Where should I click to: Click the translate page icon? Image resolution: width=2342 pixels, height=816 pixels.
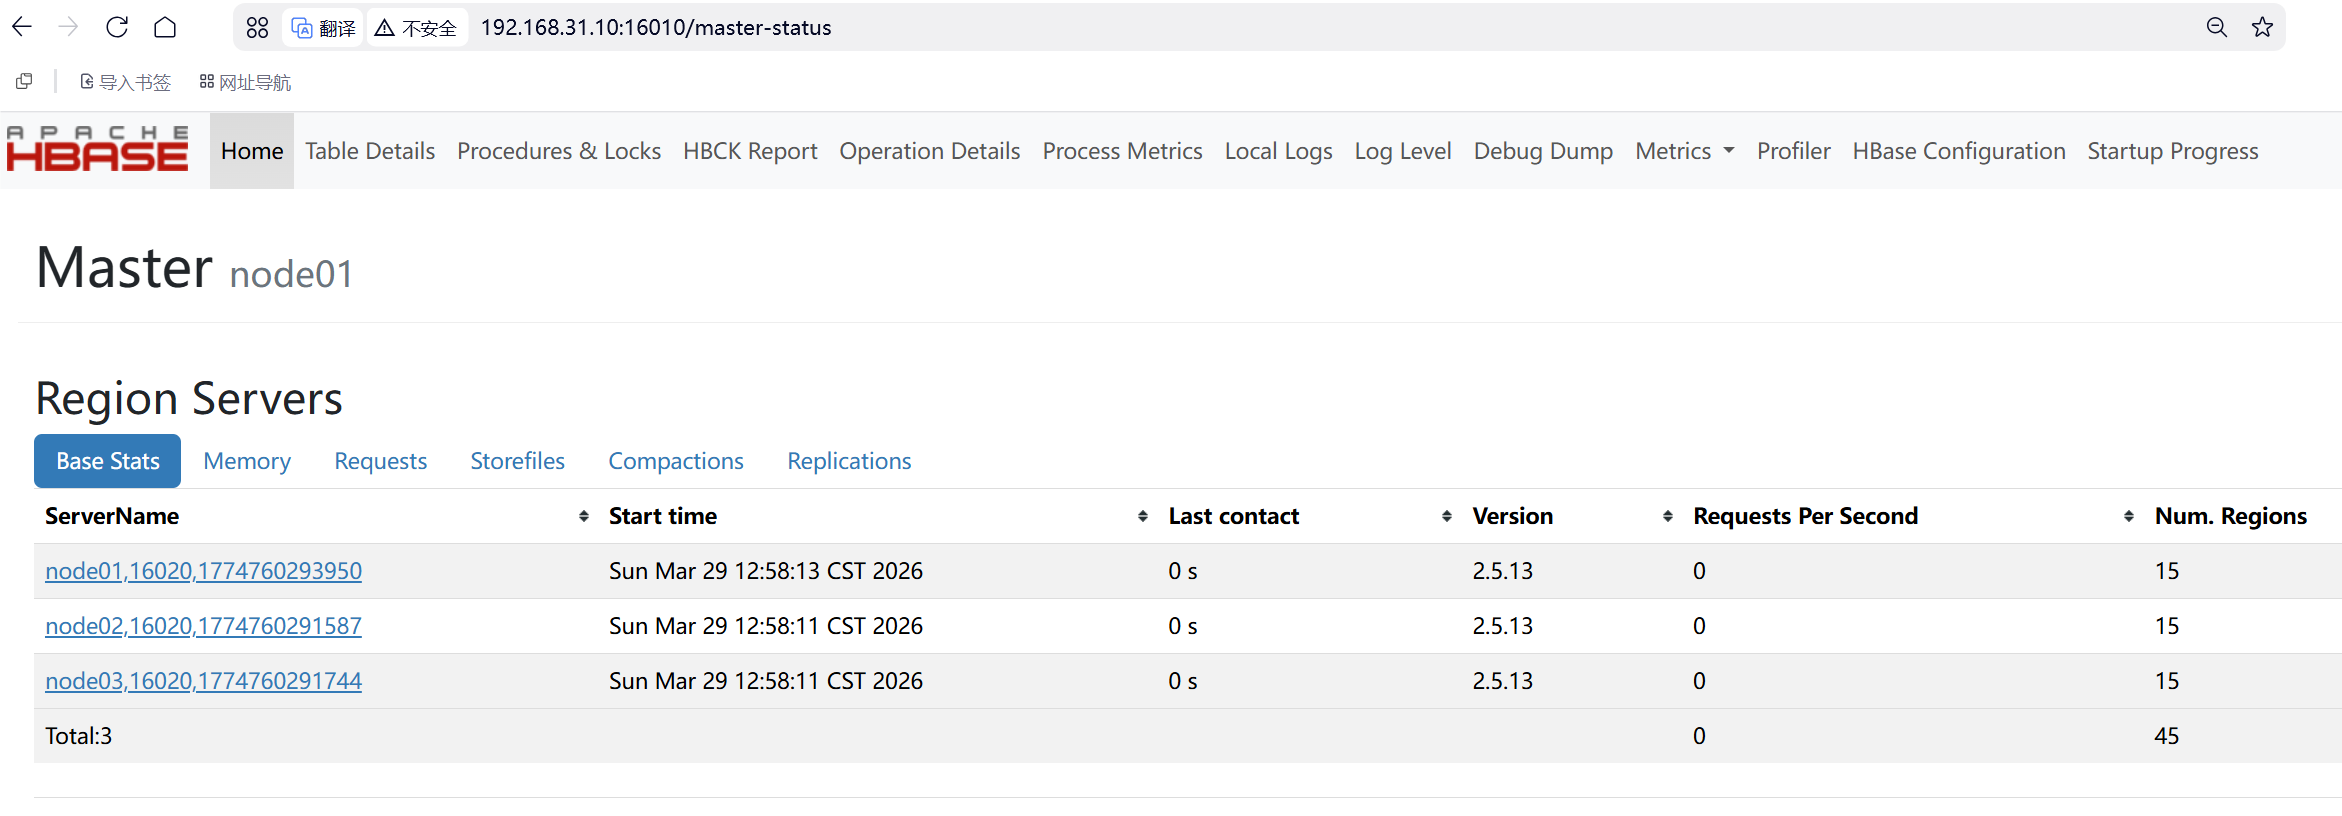click(x=323, y=28)
